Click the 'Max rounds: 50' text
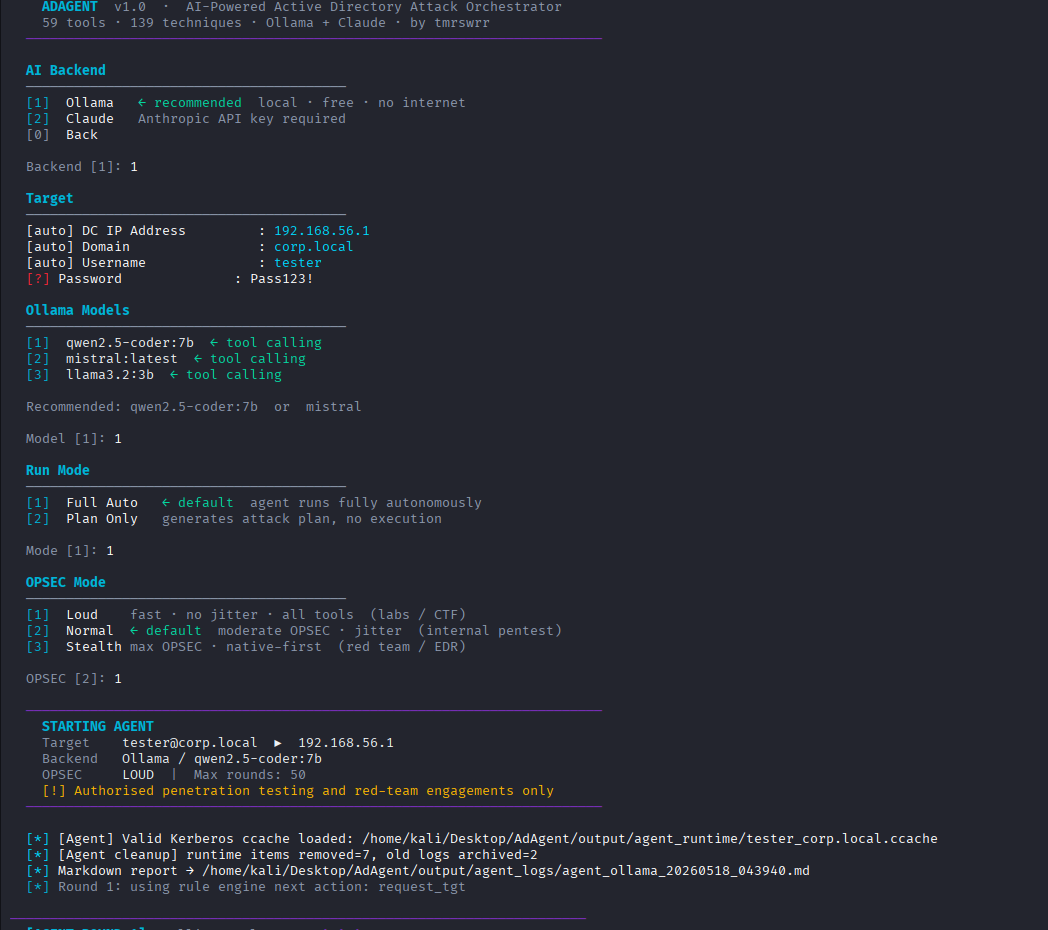The width and height of the screenshot is (1048, 930). [x=249, y=775]
